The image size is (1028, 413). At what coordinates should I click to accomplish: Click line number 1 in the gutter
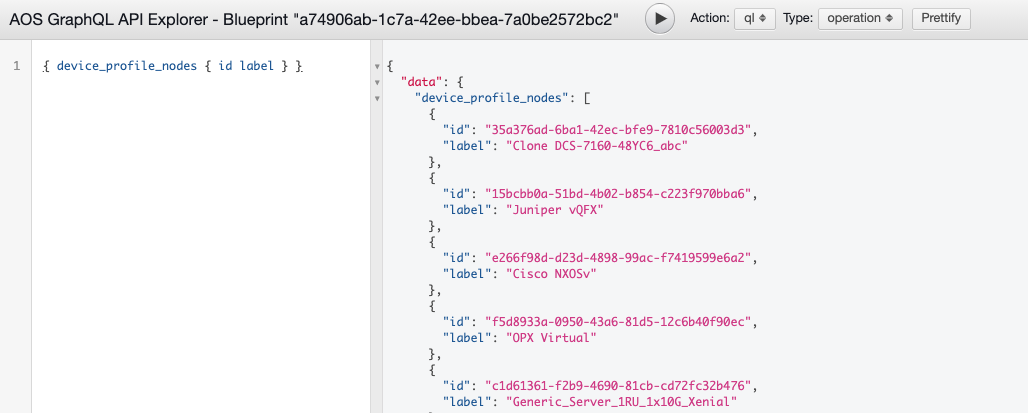pyautogui.click(x=16, y=66)
